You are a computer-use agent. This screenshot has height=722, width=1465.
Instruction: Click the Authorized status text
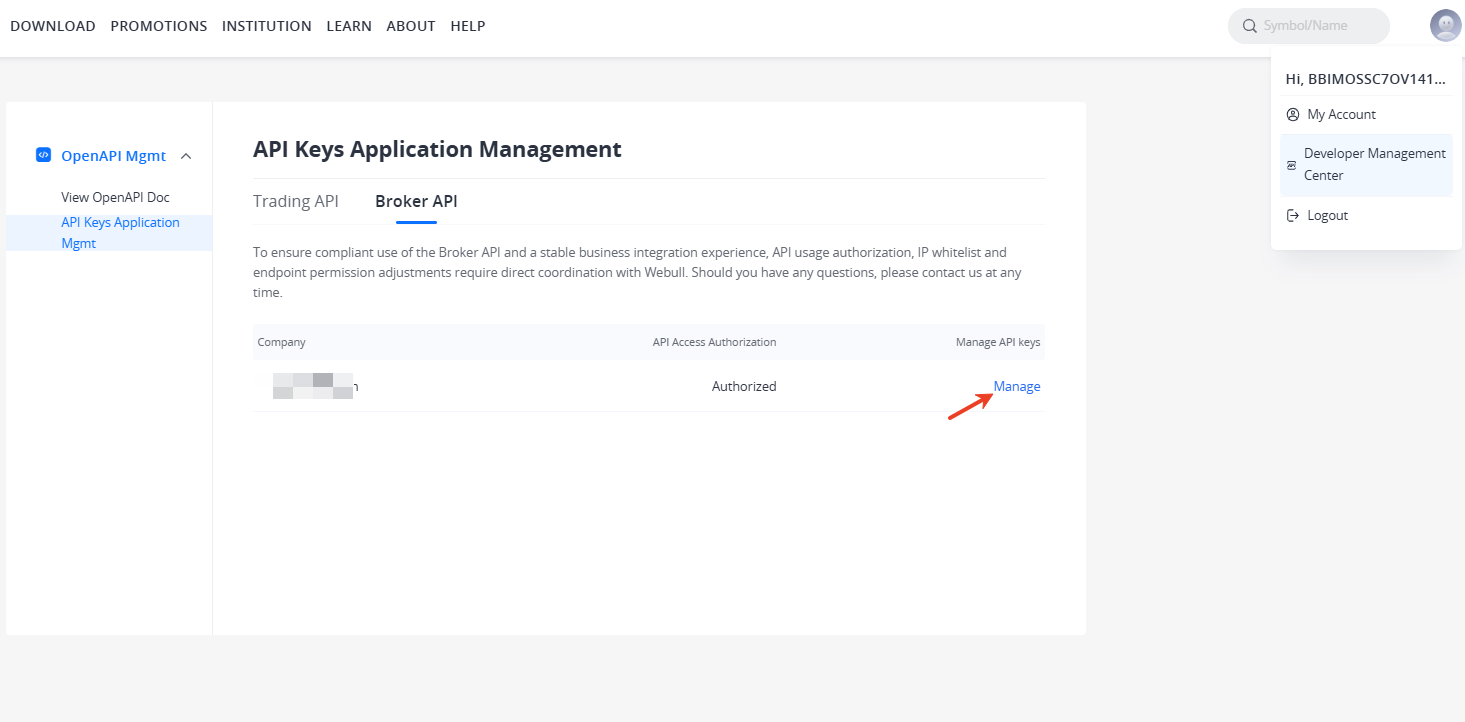pos(743,386)
